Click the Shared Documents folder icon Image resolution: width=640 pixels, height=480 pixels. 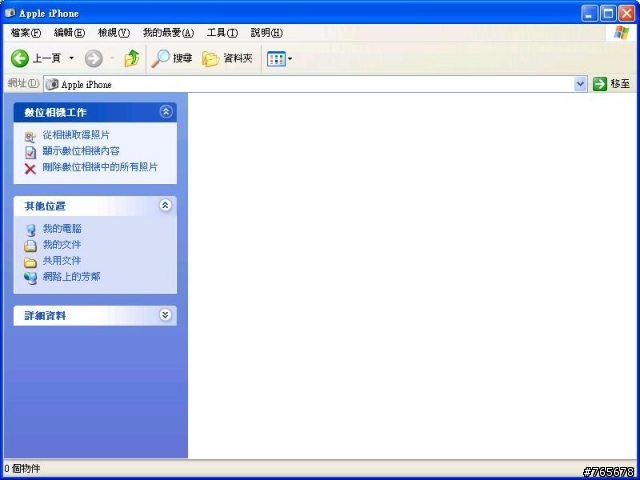(30, 262)
